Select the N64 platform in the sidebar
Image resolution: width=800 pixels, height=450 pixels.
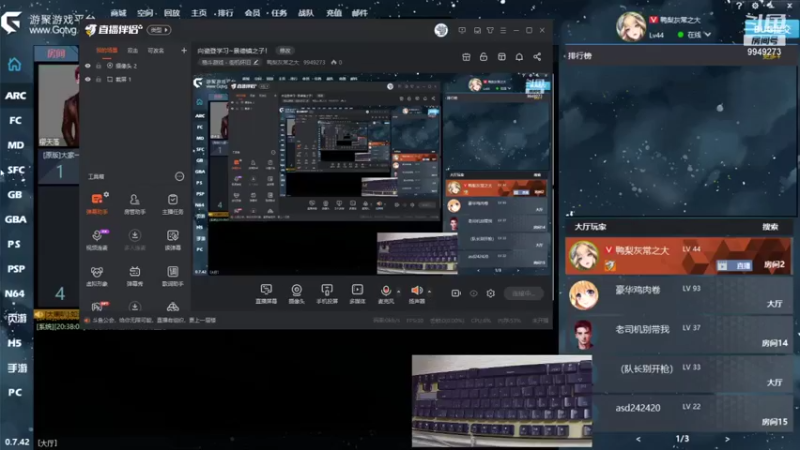(15, 294)
